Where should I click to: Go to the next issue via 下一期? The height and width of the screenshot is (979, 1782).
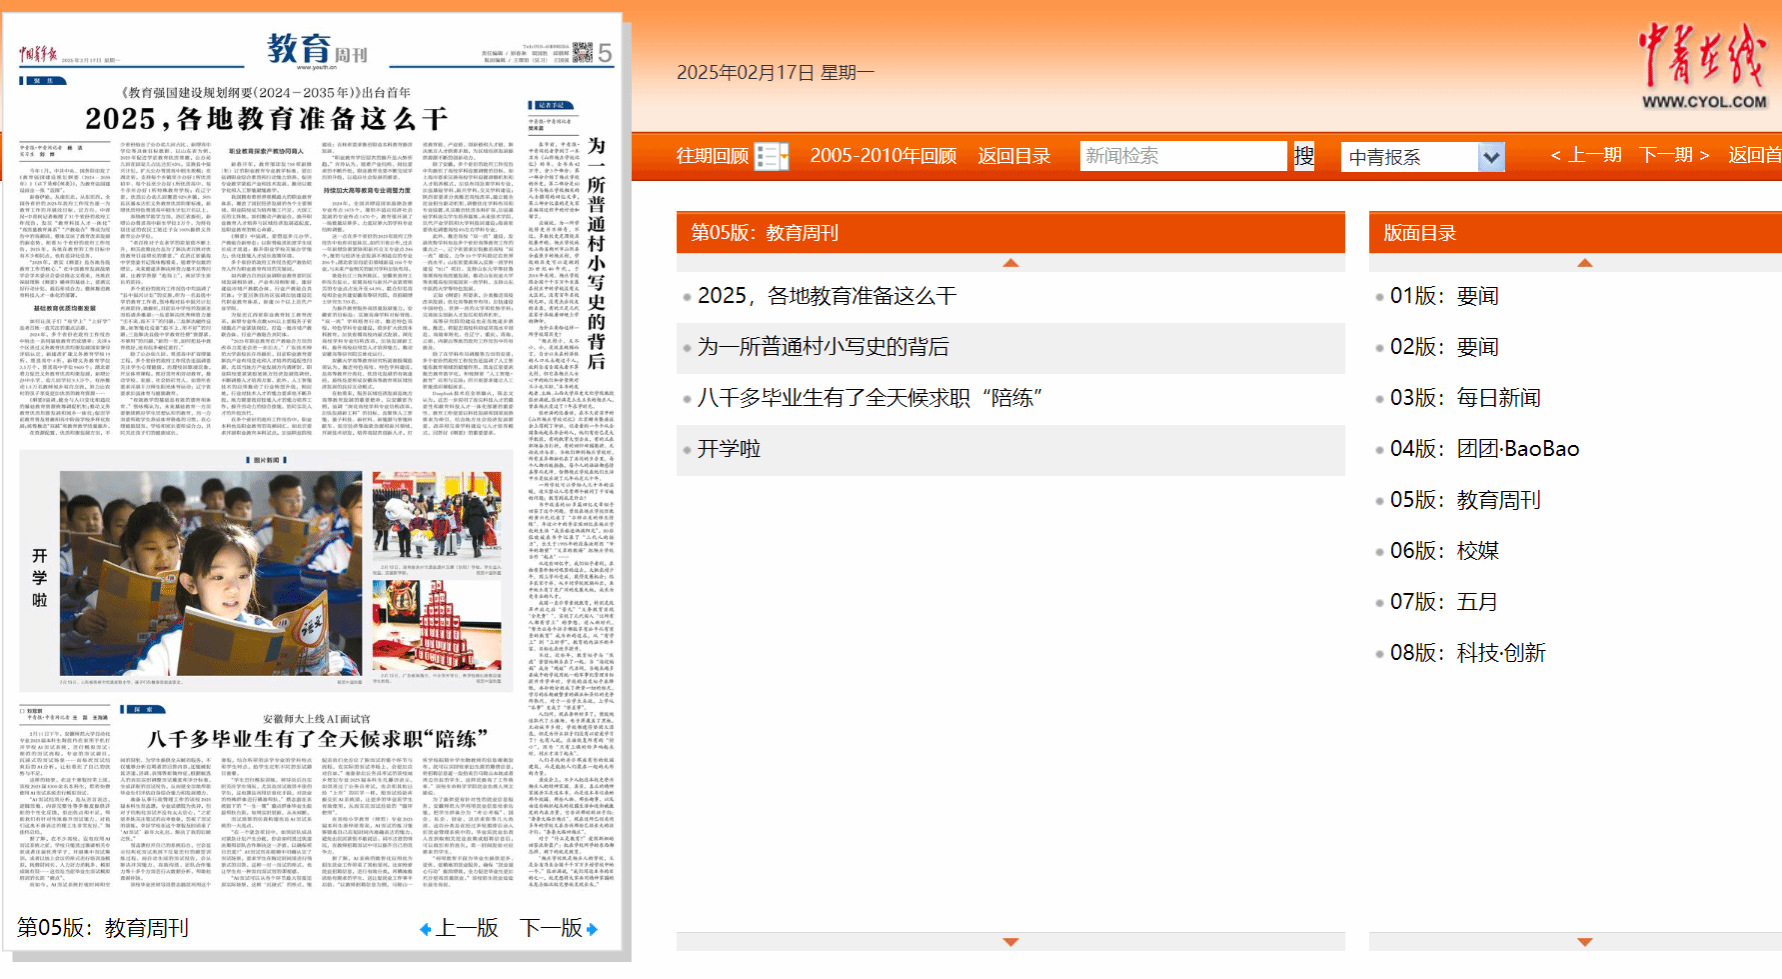[1675, 155]
